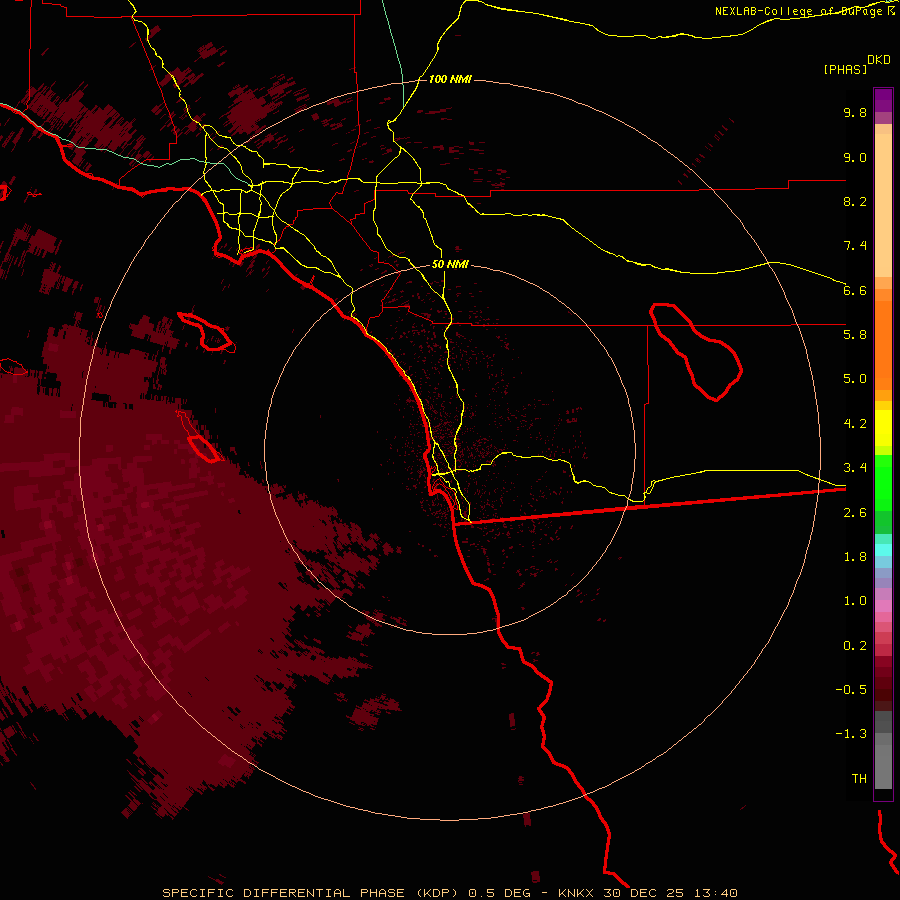Click the -0.5 legend value

tap(851, 690)
